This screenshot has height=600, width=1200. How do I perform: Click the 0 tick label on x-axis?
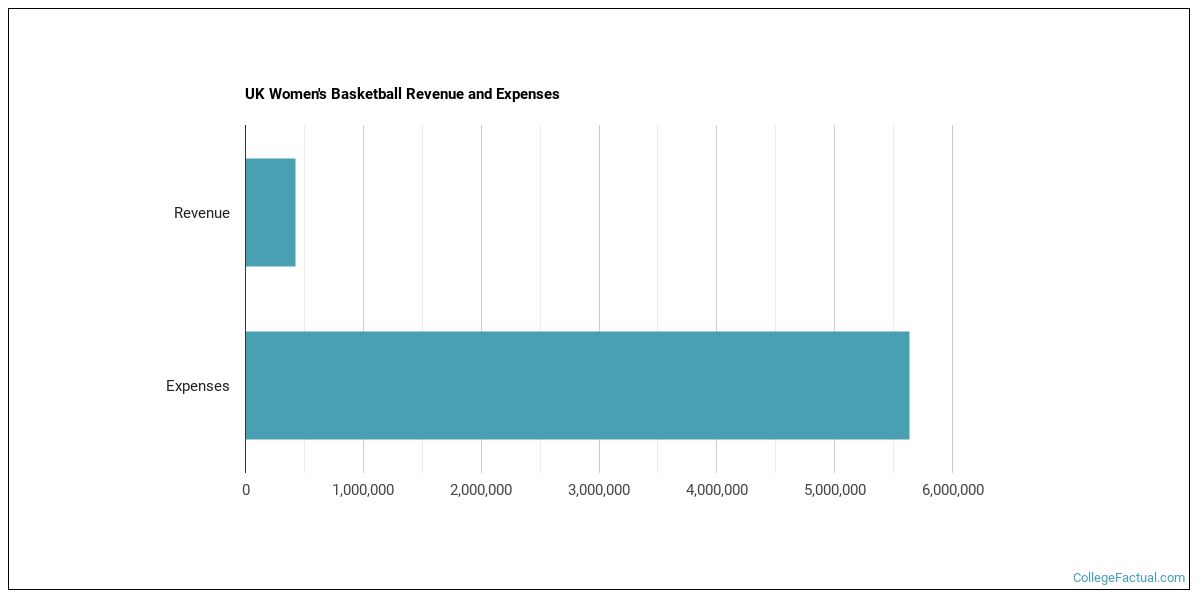click(246, 490)
